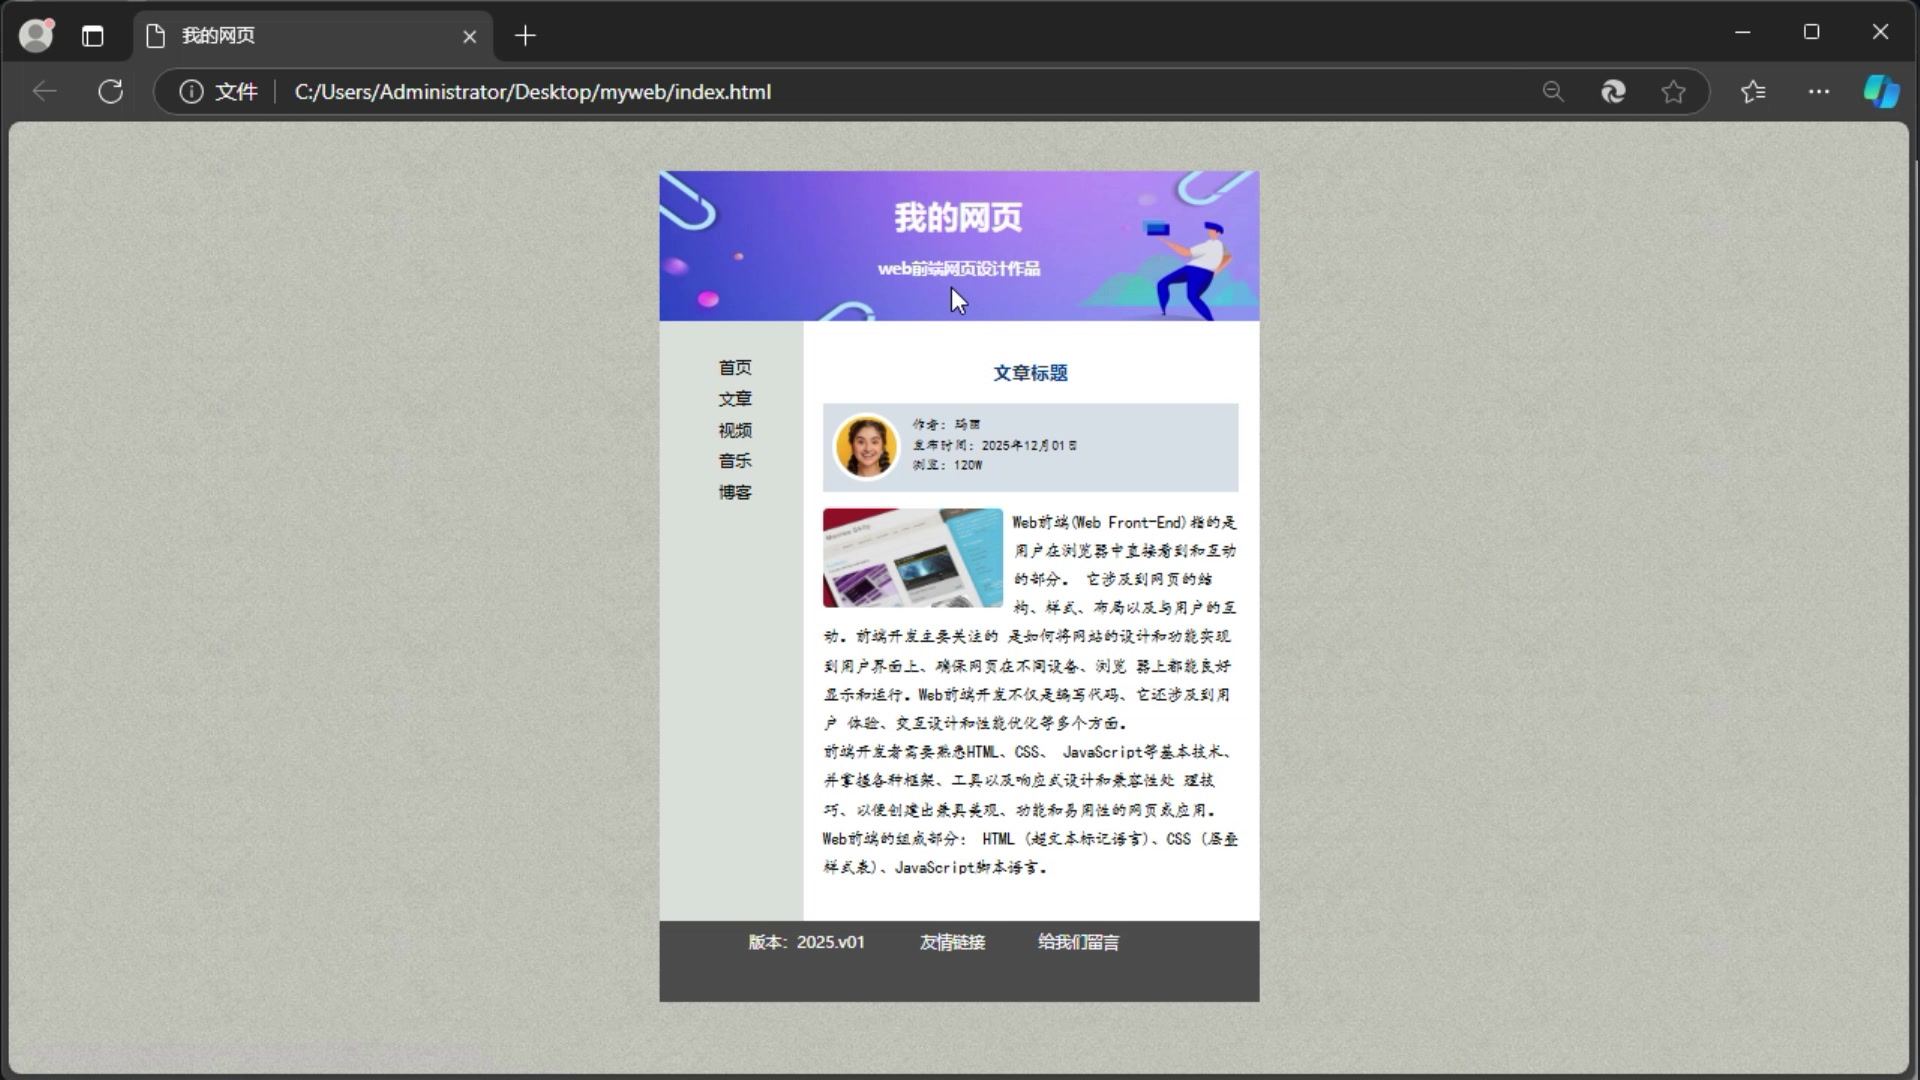
Task: Click the article image thumbnail
Action: tap(911, 558)
